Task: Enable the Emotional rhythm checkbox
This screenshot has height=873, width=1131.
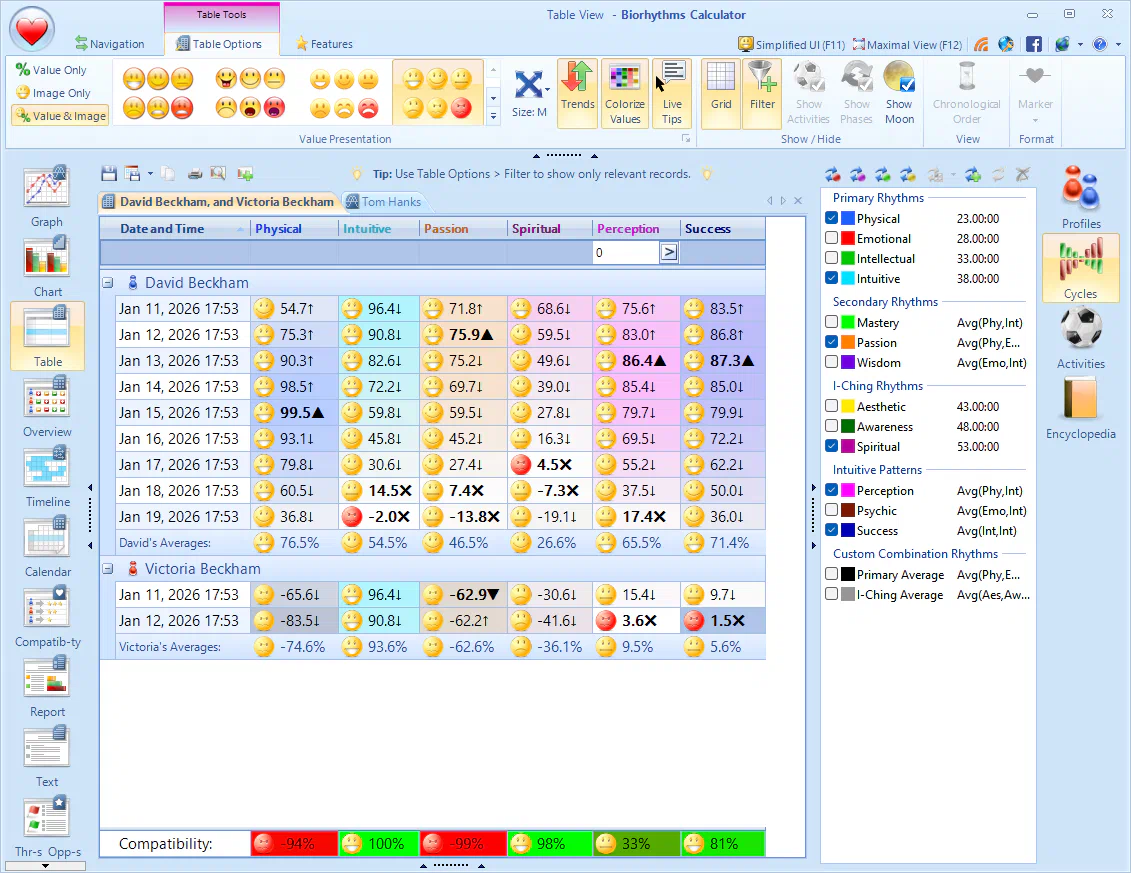Action: 832,239
